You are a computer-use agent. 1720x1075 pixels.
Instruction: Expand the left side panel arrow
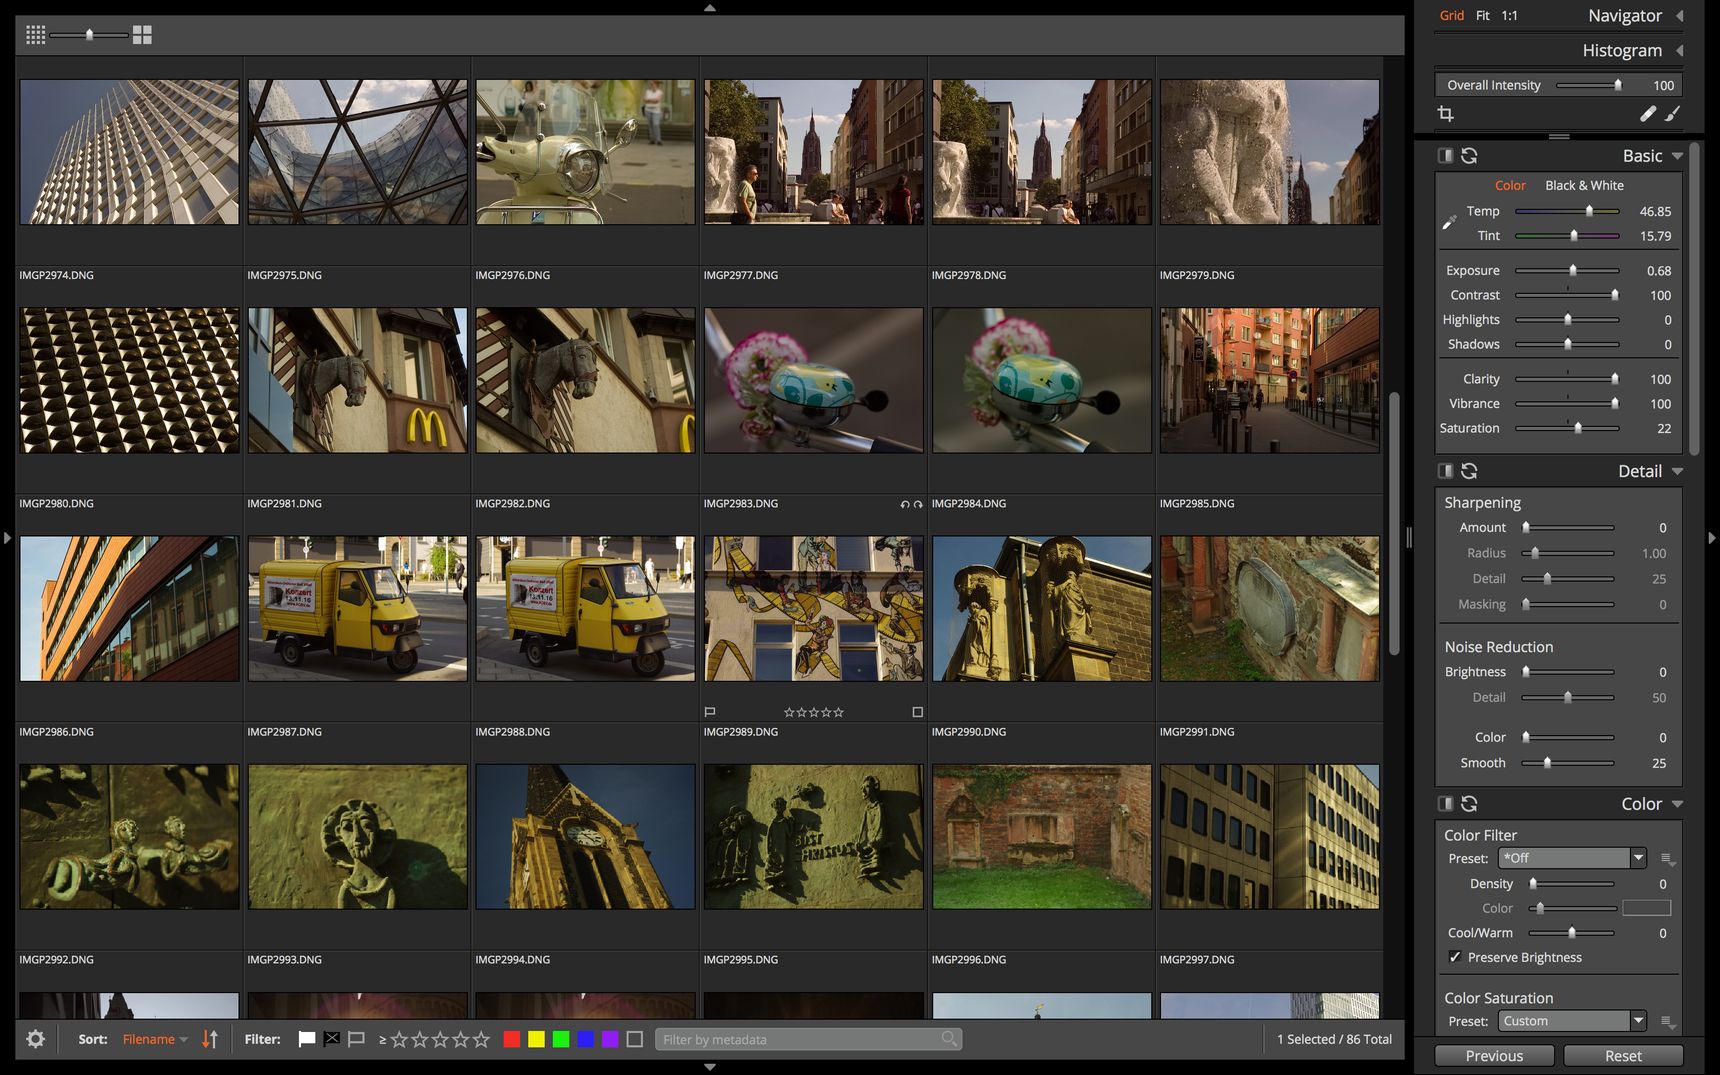pos(7,538)
